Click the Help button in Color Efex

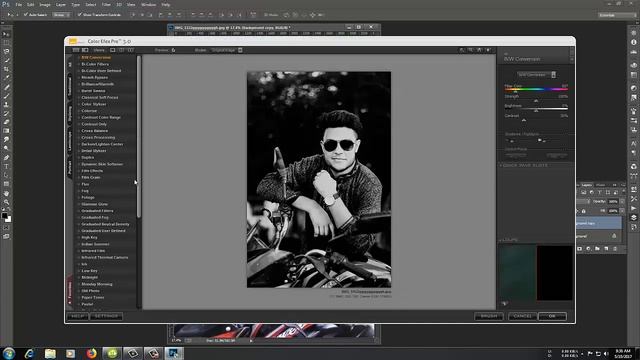(x=77, y=316)
